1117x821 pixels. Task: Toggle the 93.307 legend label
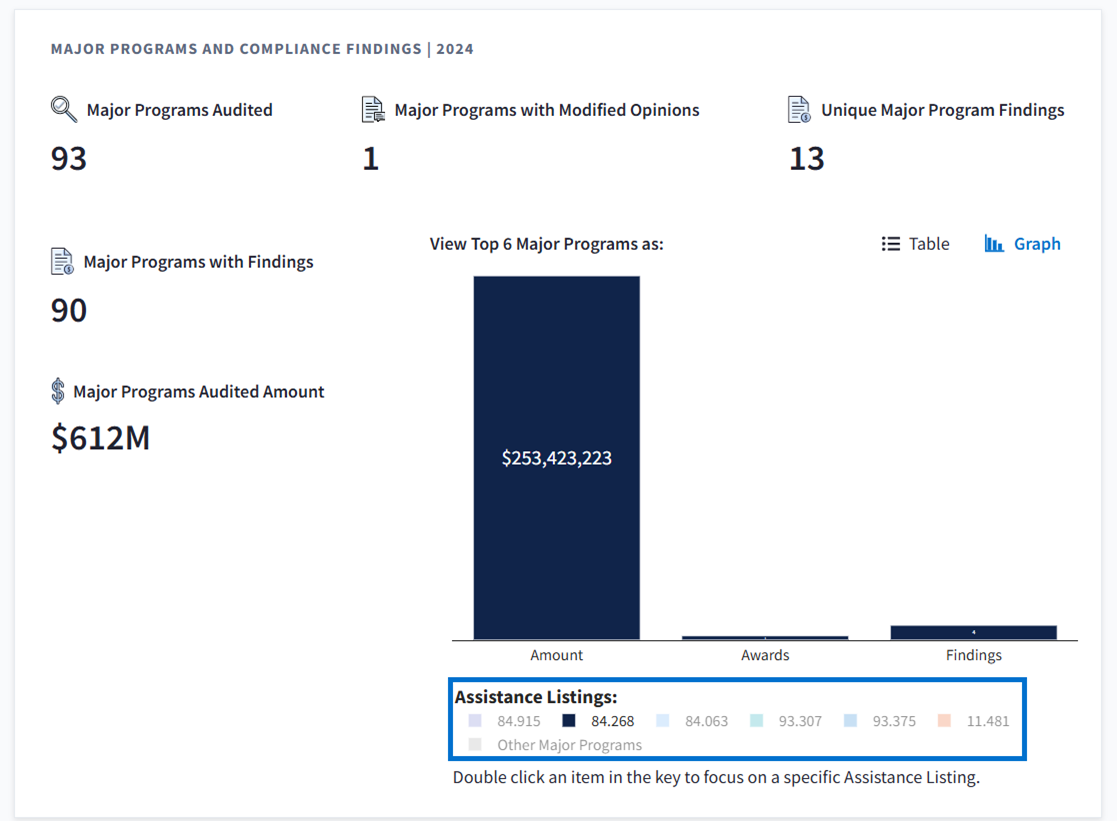(x=800, y=721)
